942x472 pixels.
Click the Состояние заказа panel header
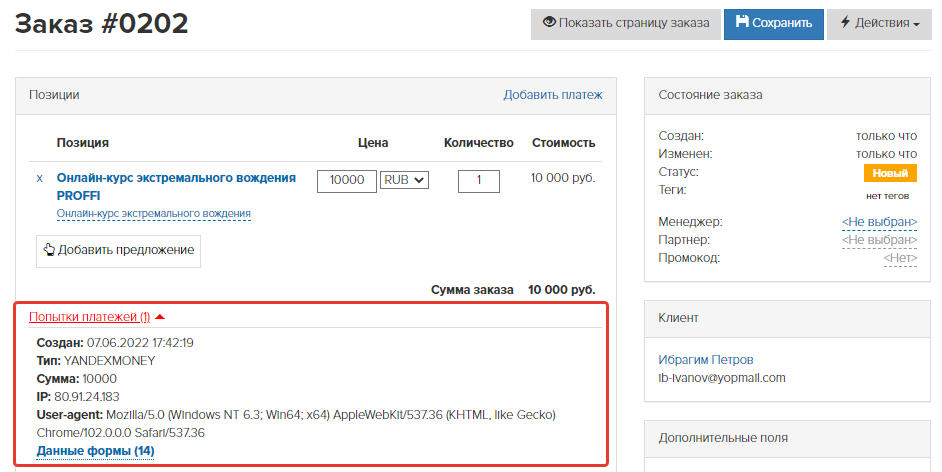tap(787, 96)
